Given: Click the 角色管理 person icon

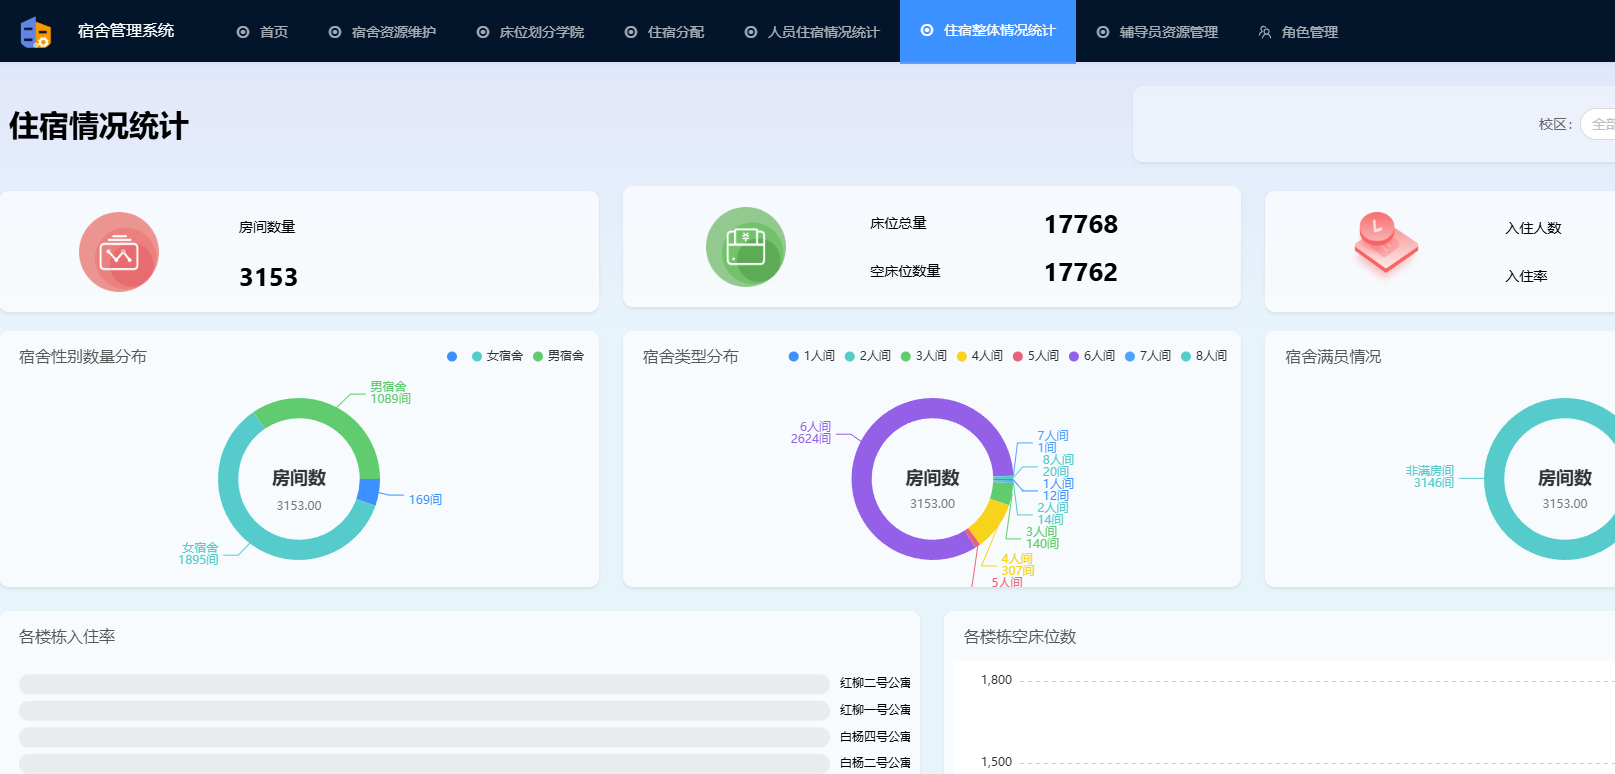Looking at the screenshot, I should pos(1265,32).
